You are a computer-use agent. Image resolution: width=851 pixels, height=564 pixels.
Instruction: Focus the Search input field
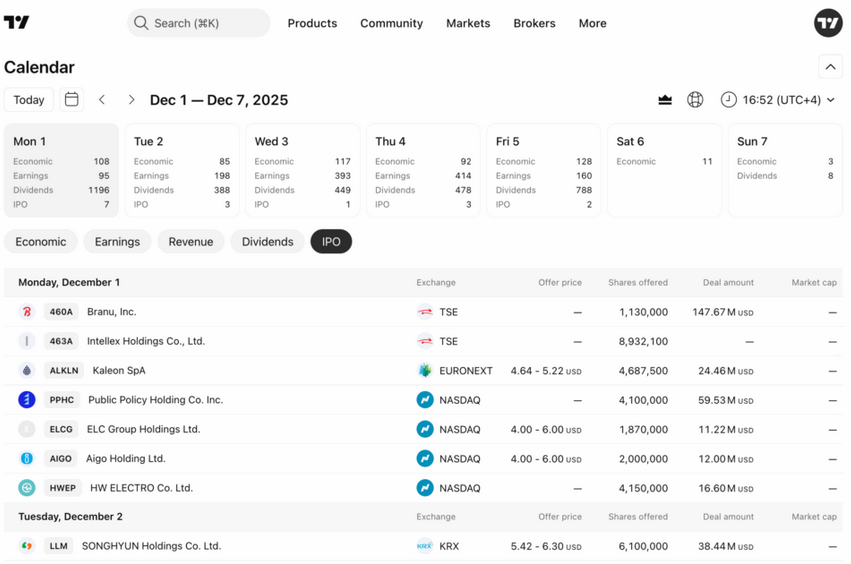[x=199, y=23]
